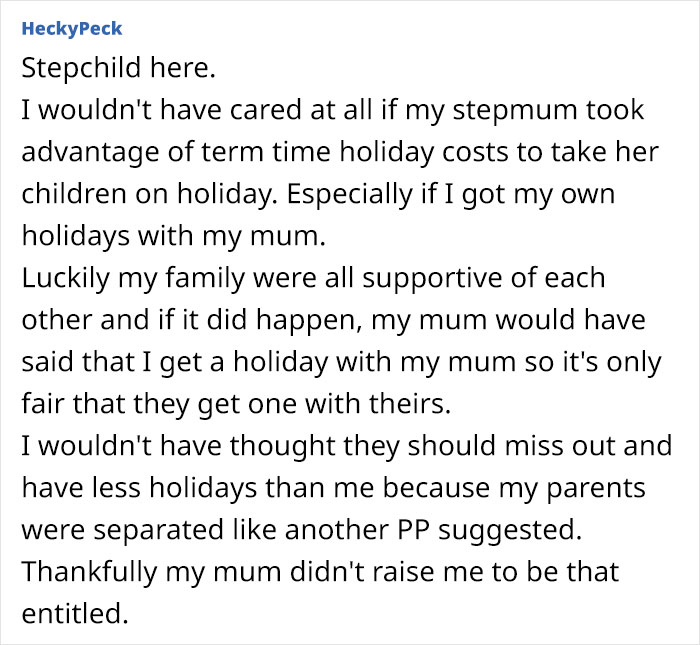Image resolution: width=700 pixels, height=645 pixels.
Task: Click the final word 'entitled.'
Action: (75, 613)
